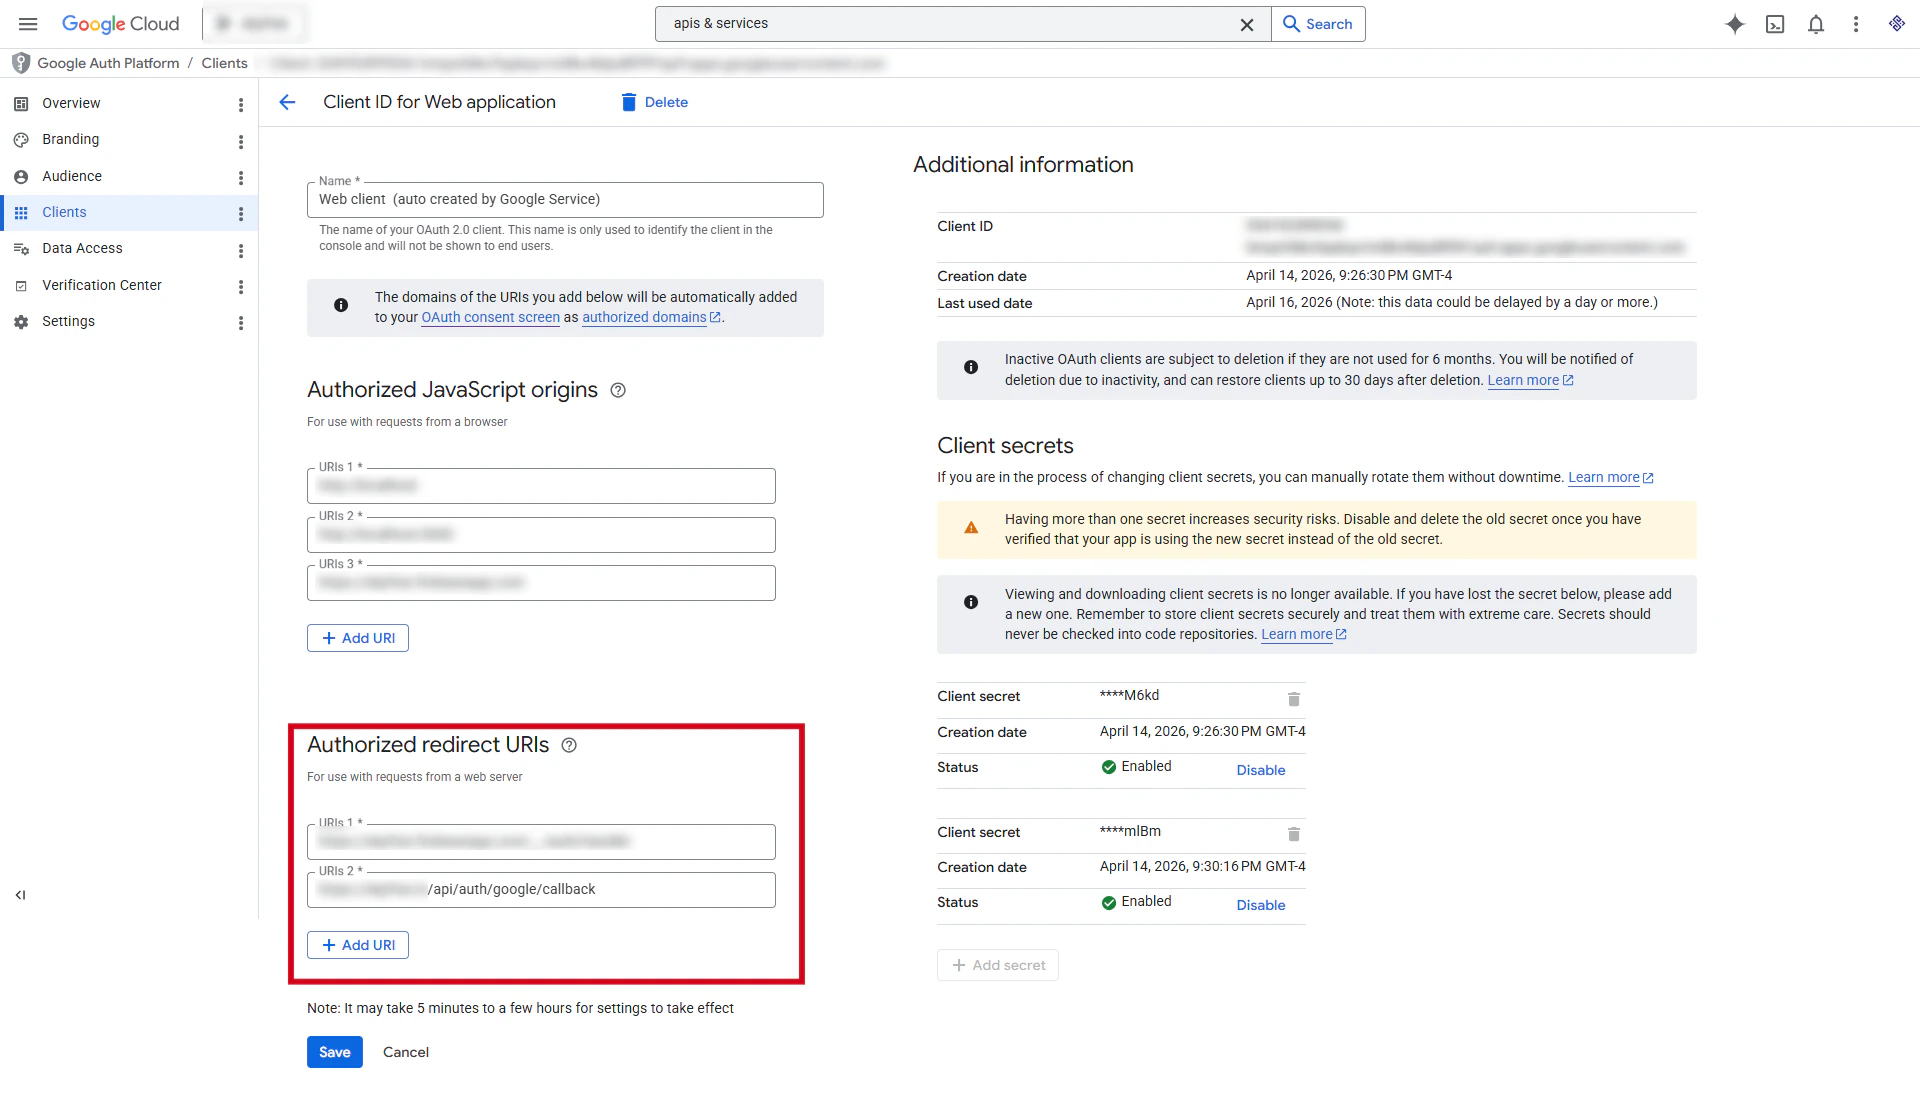
Task: Clear the search field with the X icon
Action: pos(1247,24)
